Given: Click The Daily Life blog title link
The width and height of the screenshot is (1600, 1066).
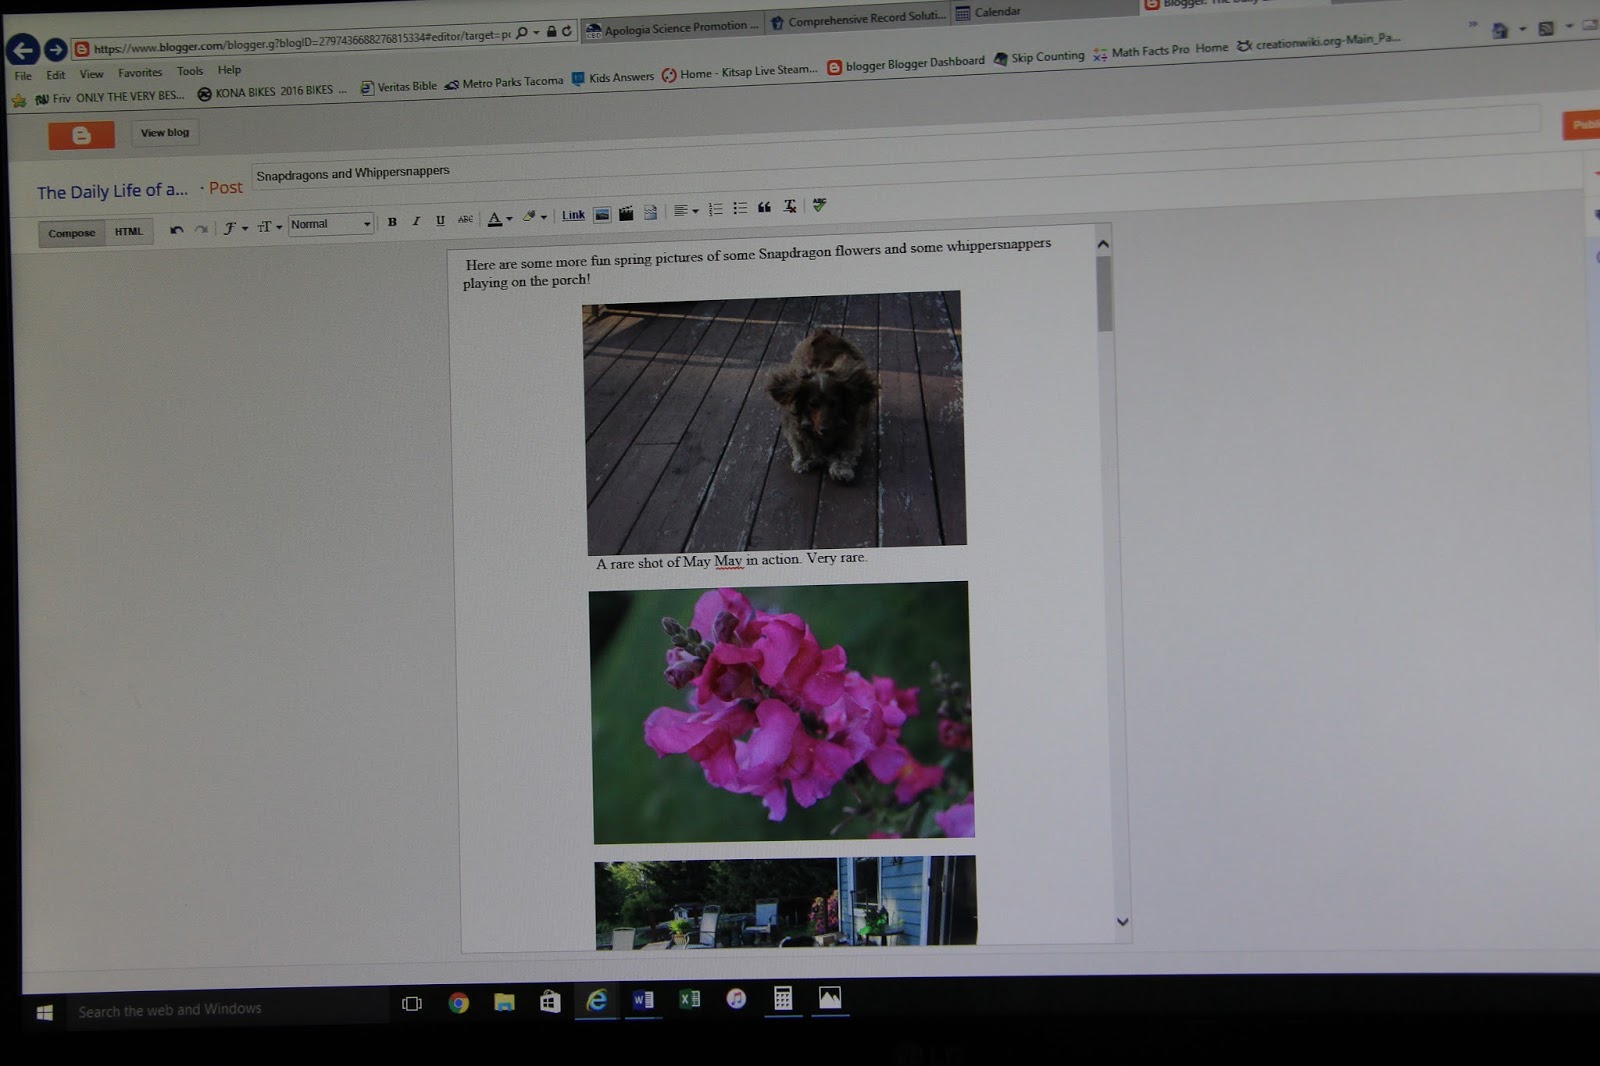Looking at the screenshot, I should pyautogui.click(x=112, y=191).
